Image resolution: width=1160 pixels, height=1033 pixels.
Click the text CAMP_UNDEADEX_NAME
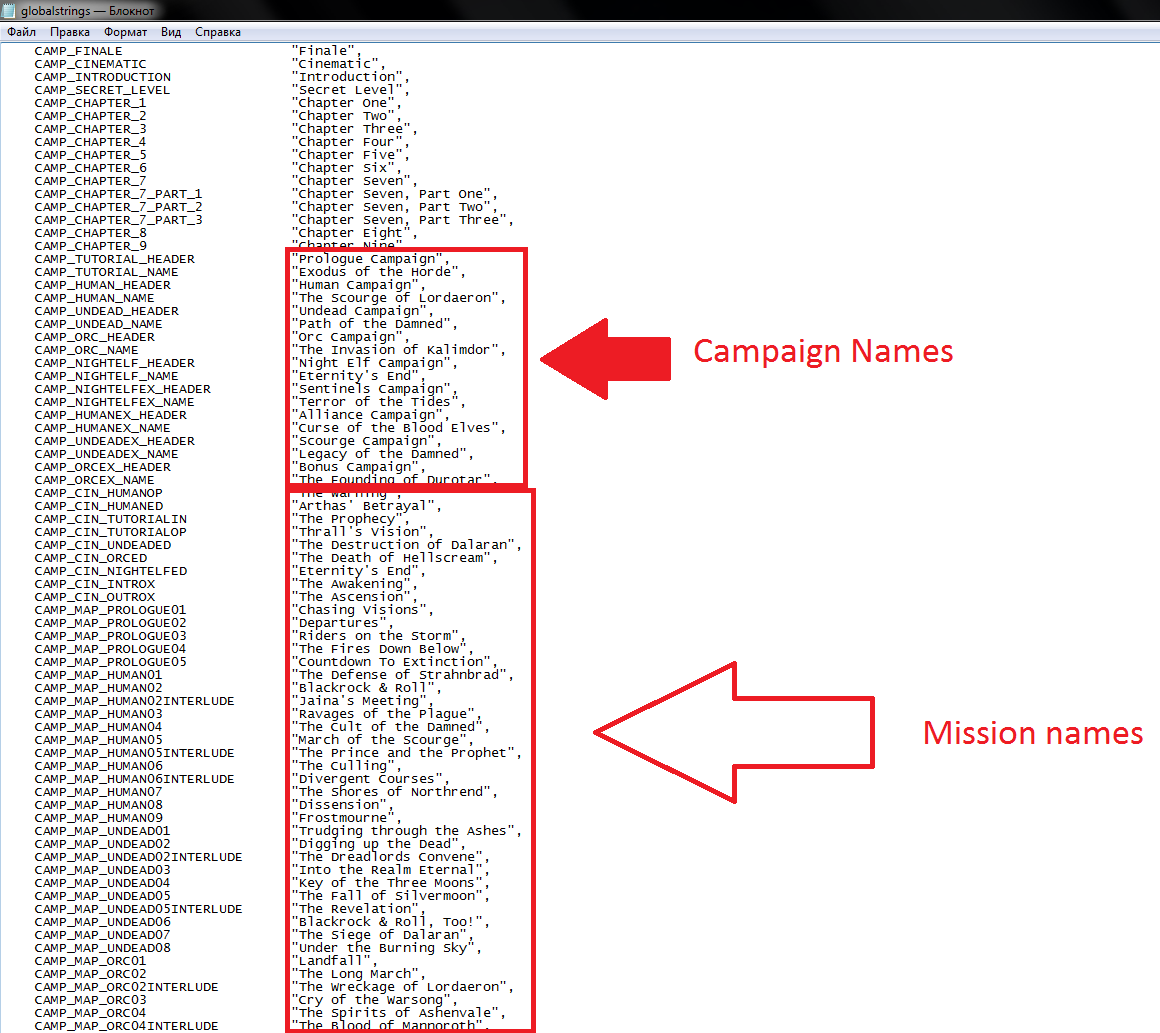[x=107, y=454]
